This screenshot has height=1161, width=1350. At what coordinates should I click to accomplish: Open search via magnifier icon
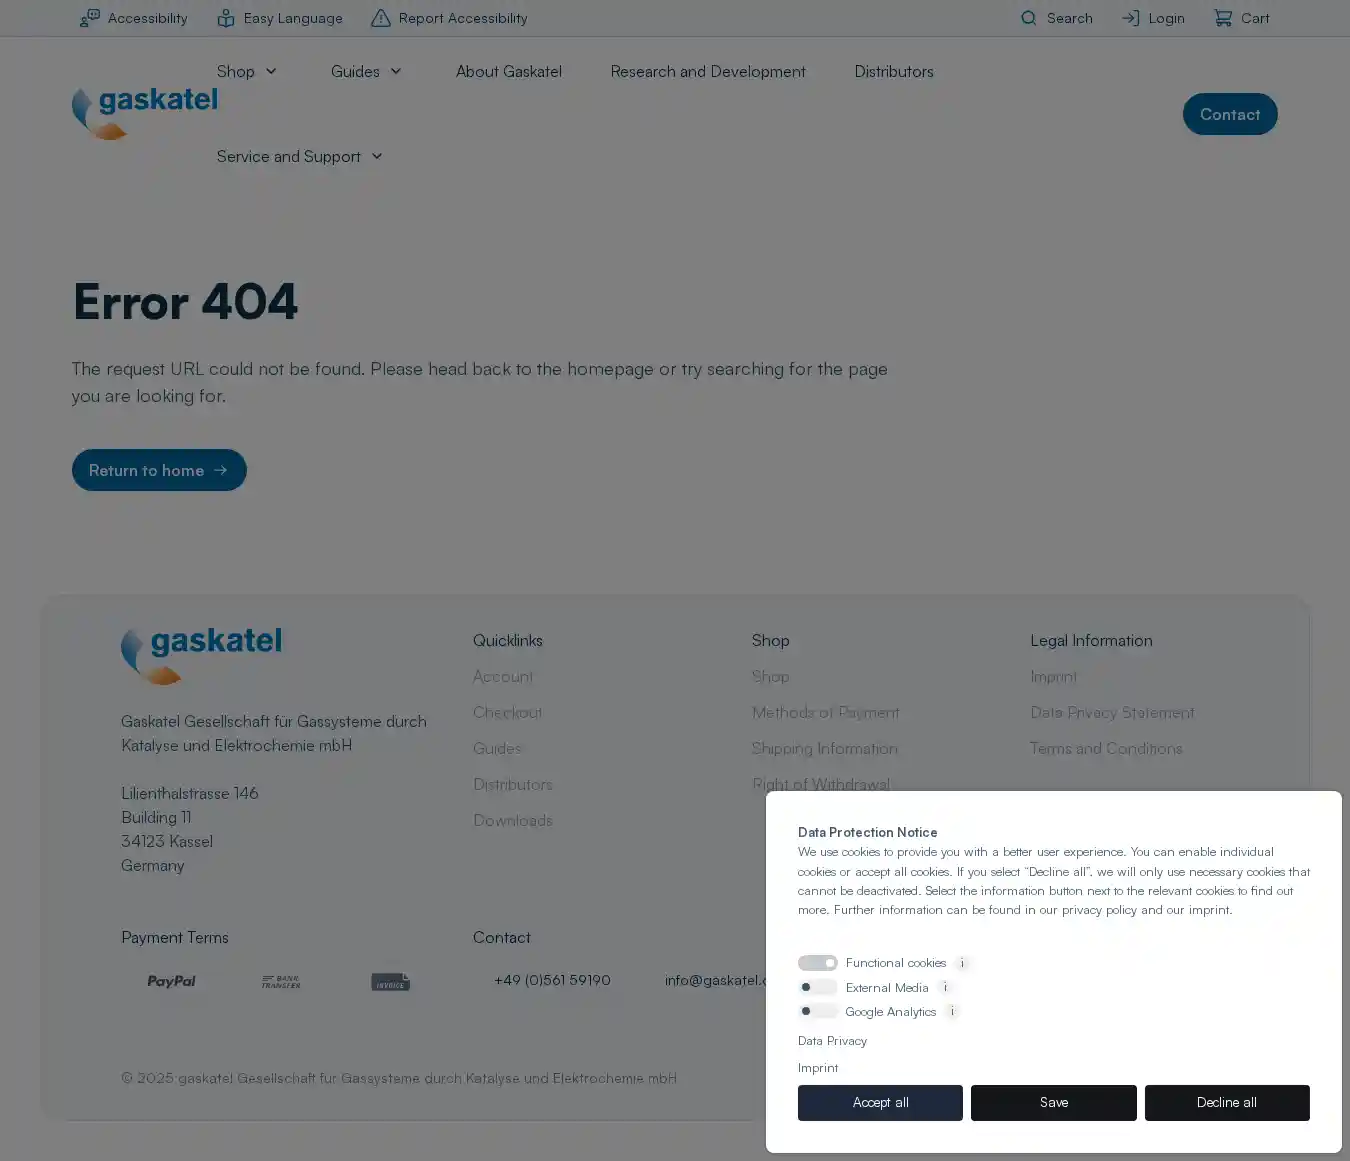click(1028, 18)
